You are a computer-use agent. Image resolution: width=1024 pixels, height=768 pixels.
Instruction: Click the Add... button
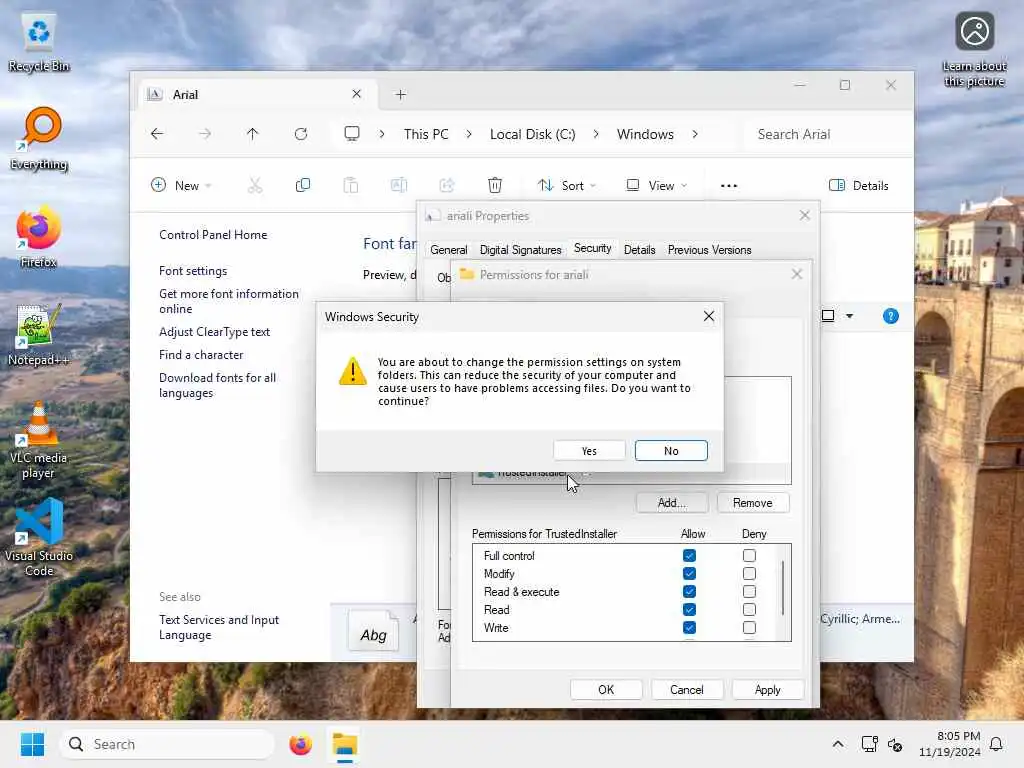pos(671,503)
